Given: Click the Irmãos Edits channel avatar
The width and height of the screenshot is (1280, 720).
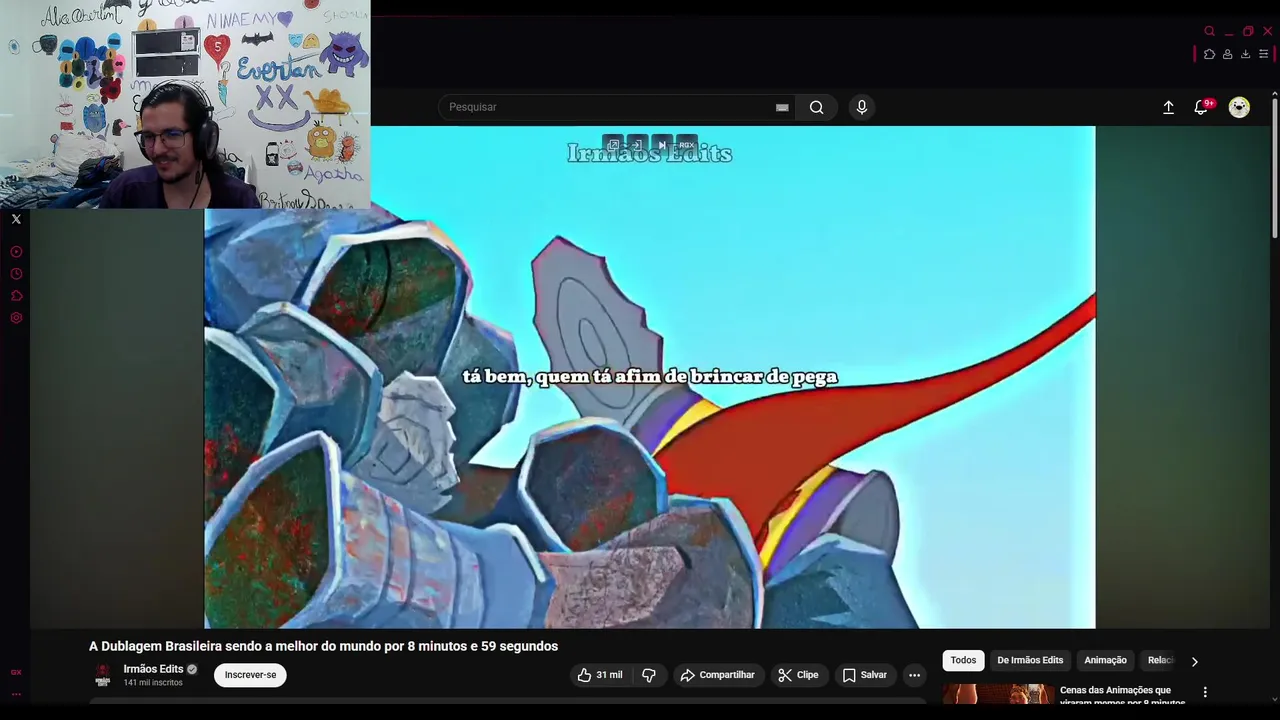Looking at the screenshot, I should (103, 675).
